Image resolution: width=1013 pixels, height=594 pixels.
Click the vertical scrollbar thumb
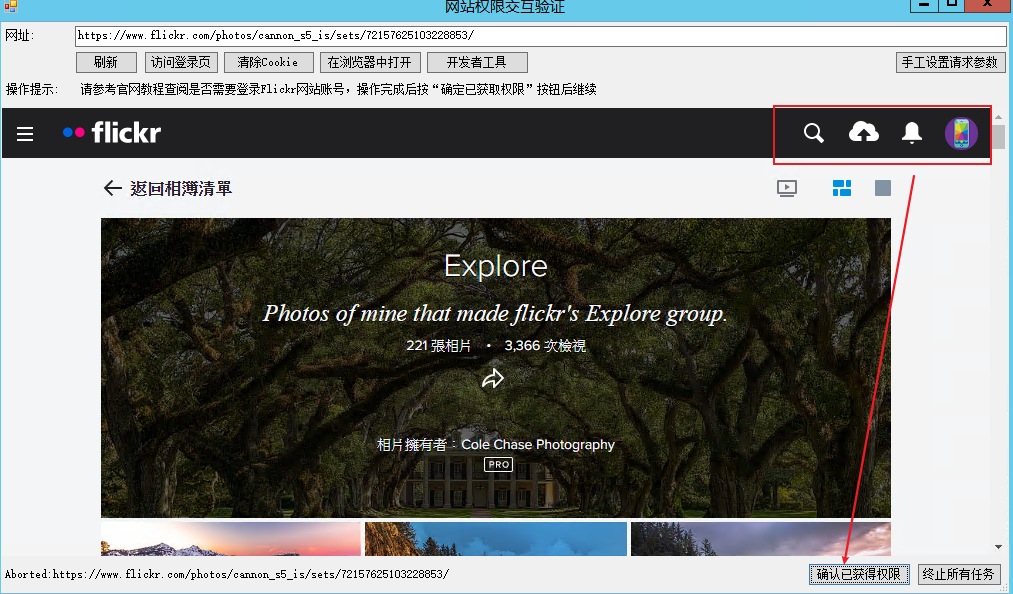(x=999, y=137)
